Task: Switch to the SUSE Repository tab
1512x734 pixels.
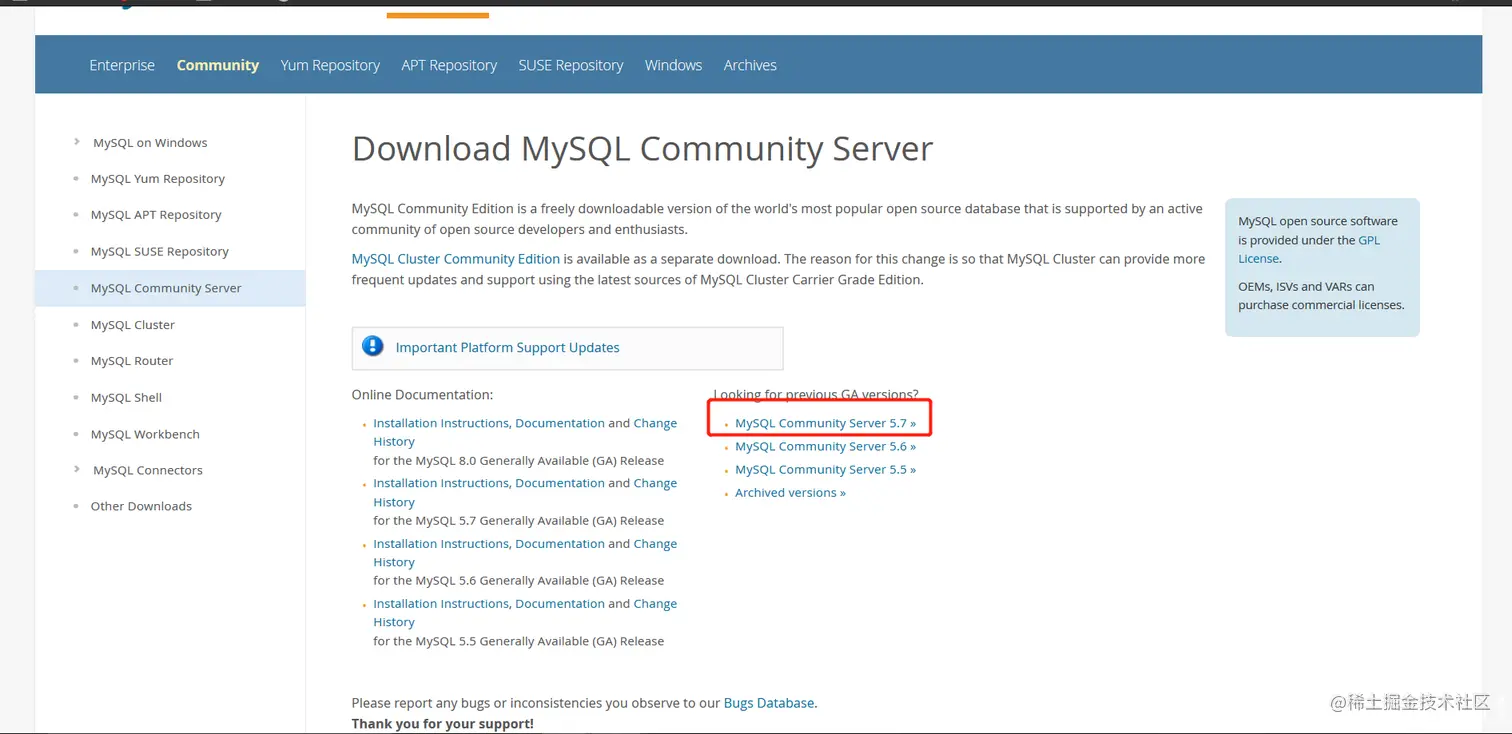Action: point(571,65)
